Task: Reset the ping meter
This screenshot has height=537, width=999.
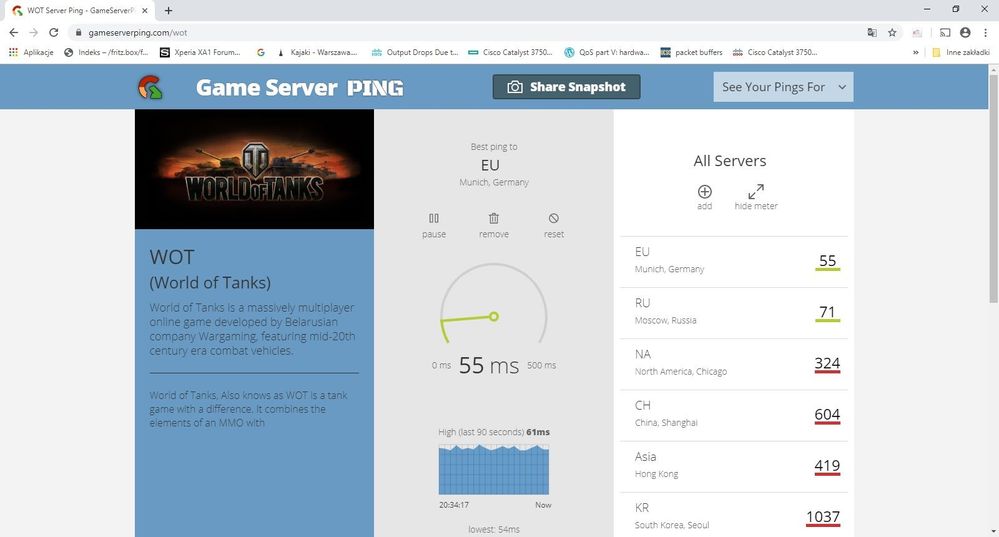Action: click(553, 219)
